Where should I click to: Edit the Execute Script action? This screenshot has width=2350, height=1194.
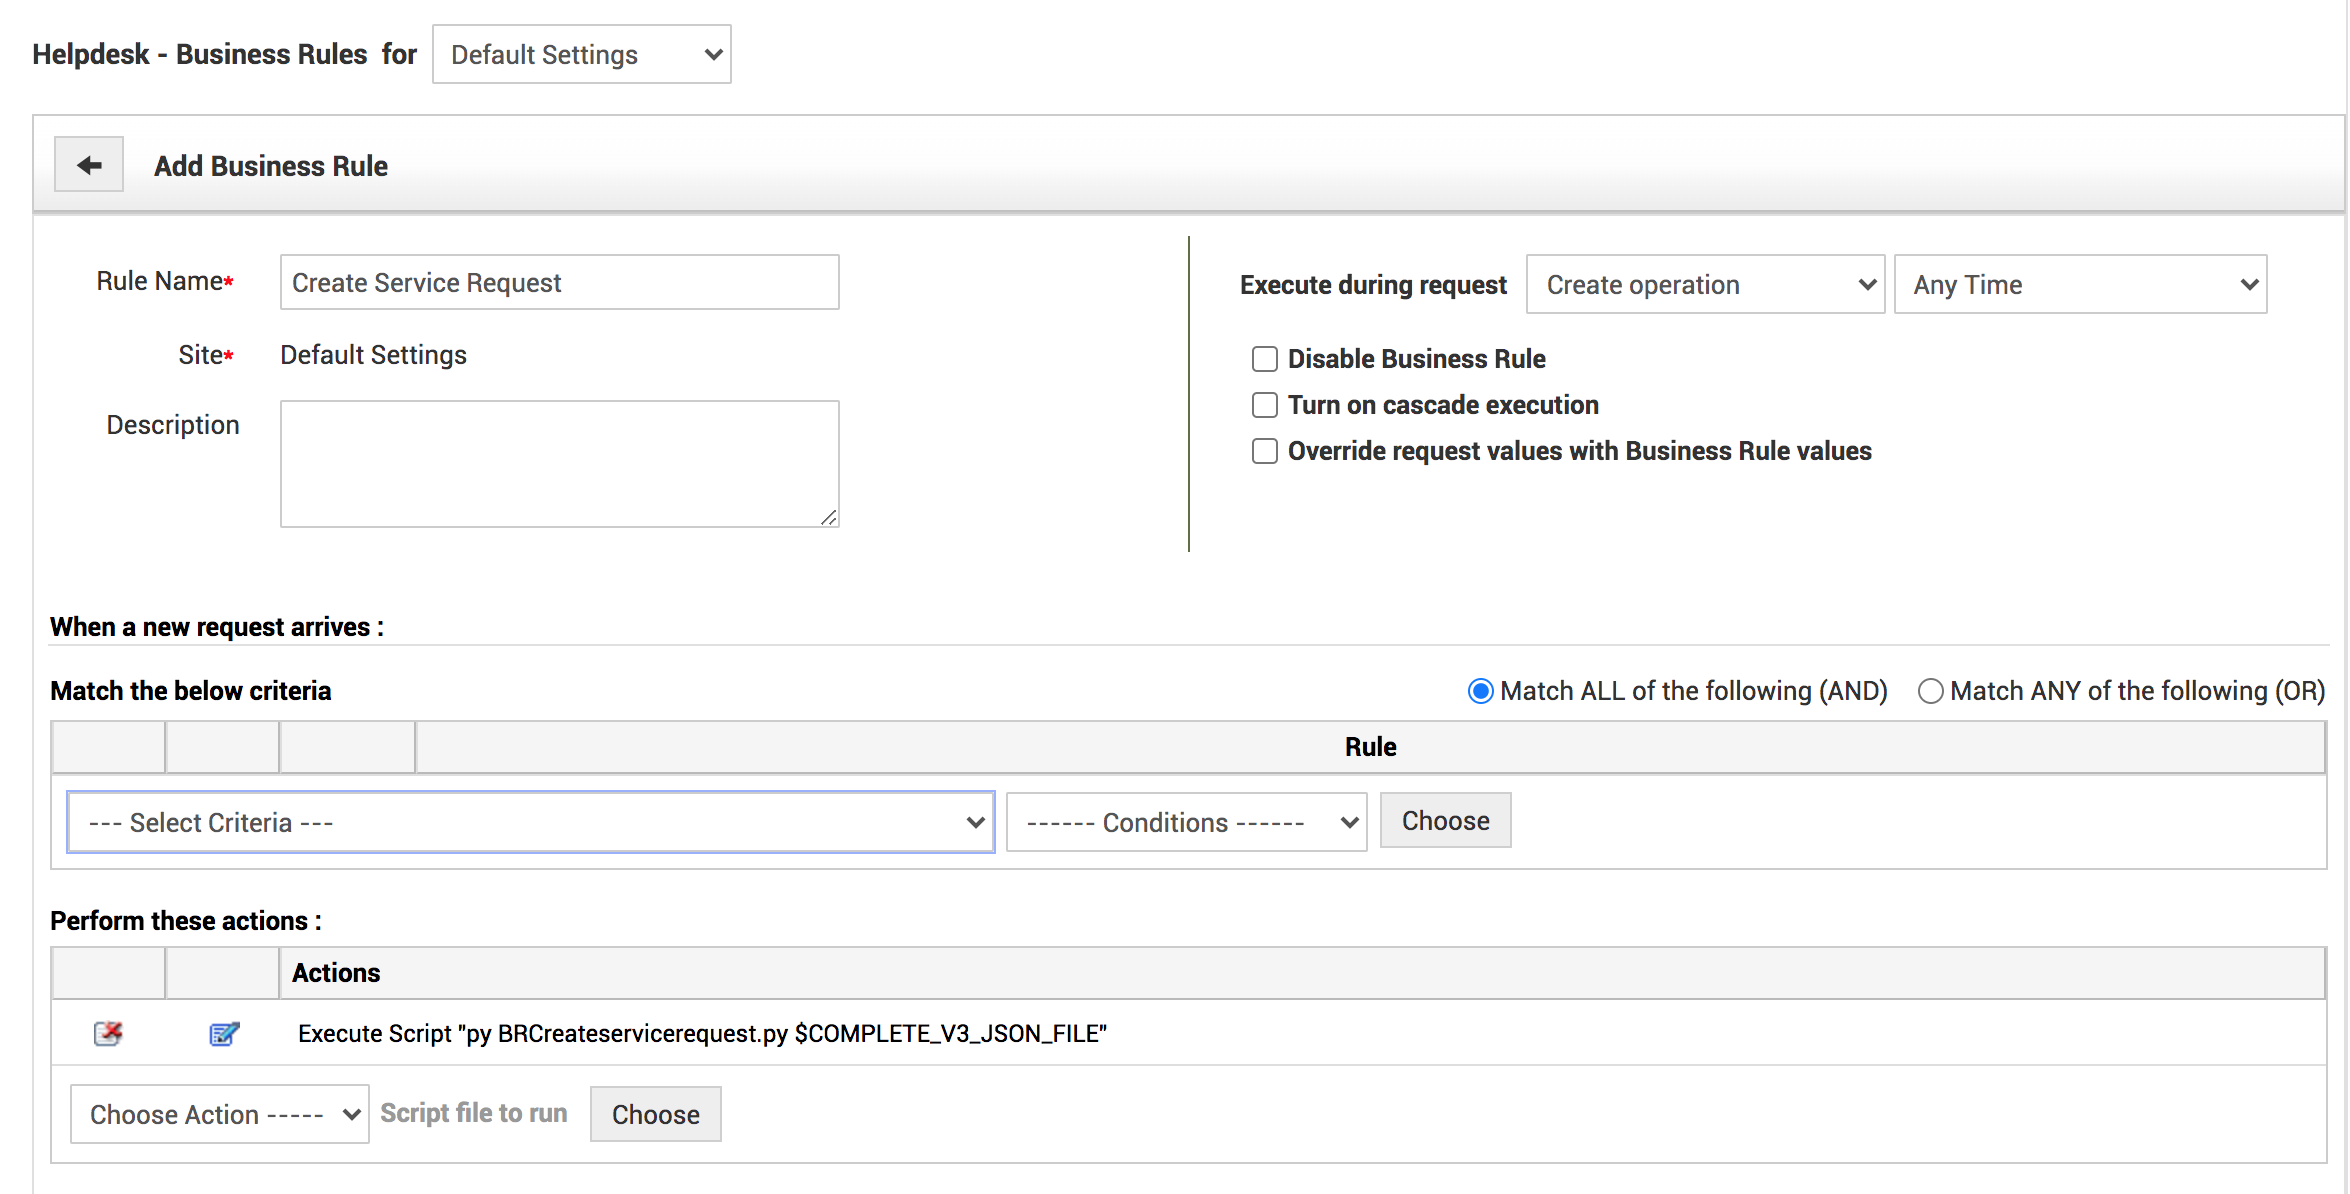tap(224, 1033)
